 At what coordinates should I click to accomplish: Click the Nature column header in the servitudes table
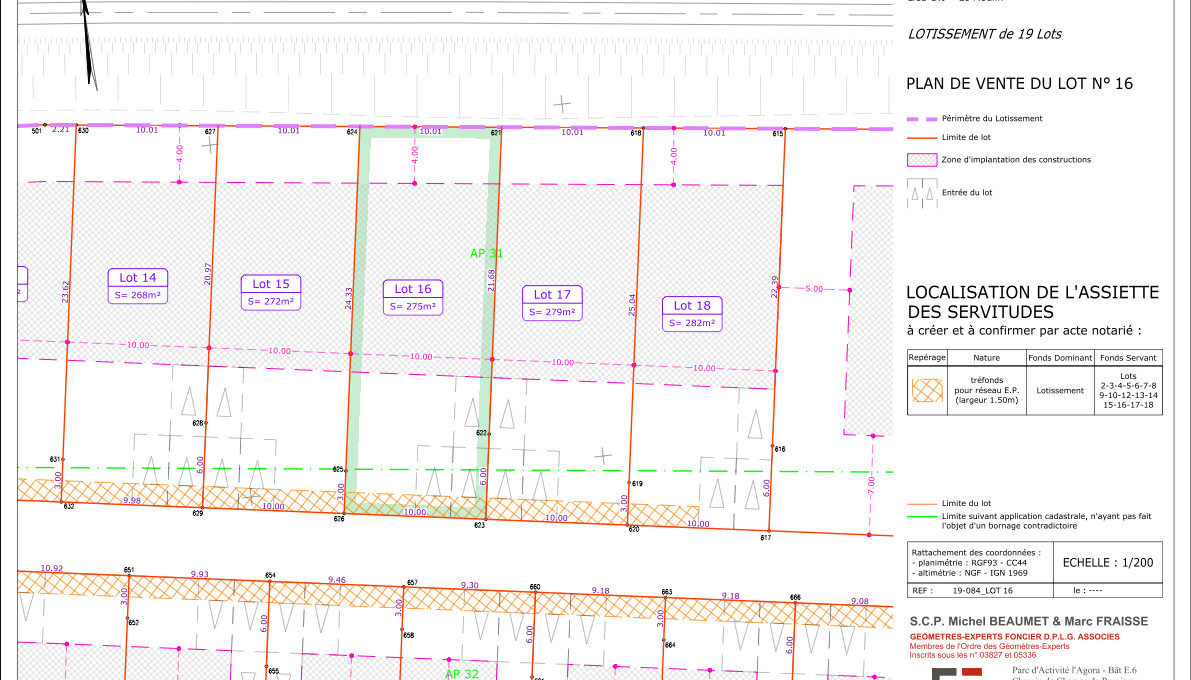click(x=987, y=358)
